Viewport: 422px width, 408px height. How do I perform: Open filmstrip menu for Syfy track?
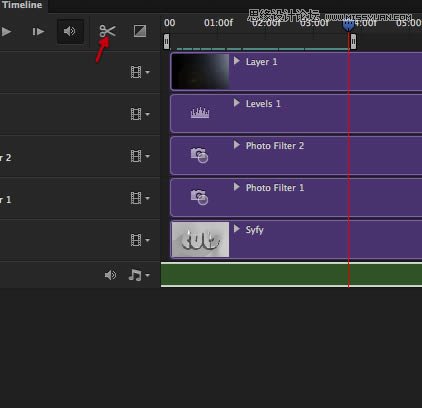coord(140,240)
